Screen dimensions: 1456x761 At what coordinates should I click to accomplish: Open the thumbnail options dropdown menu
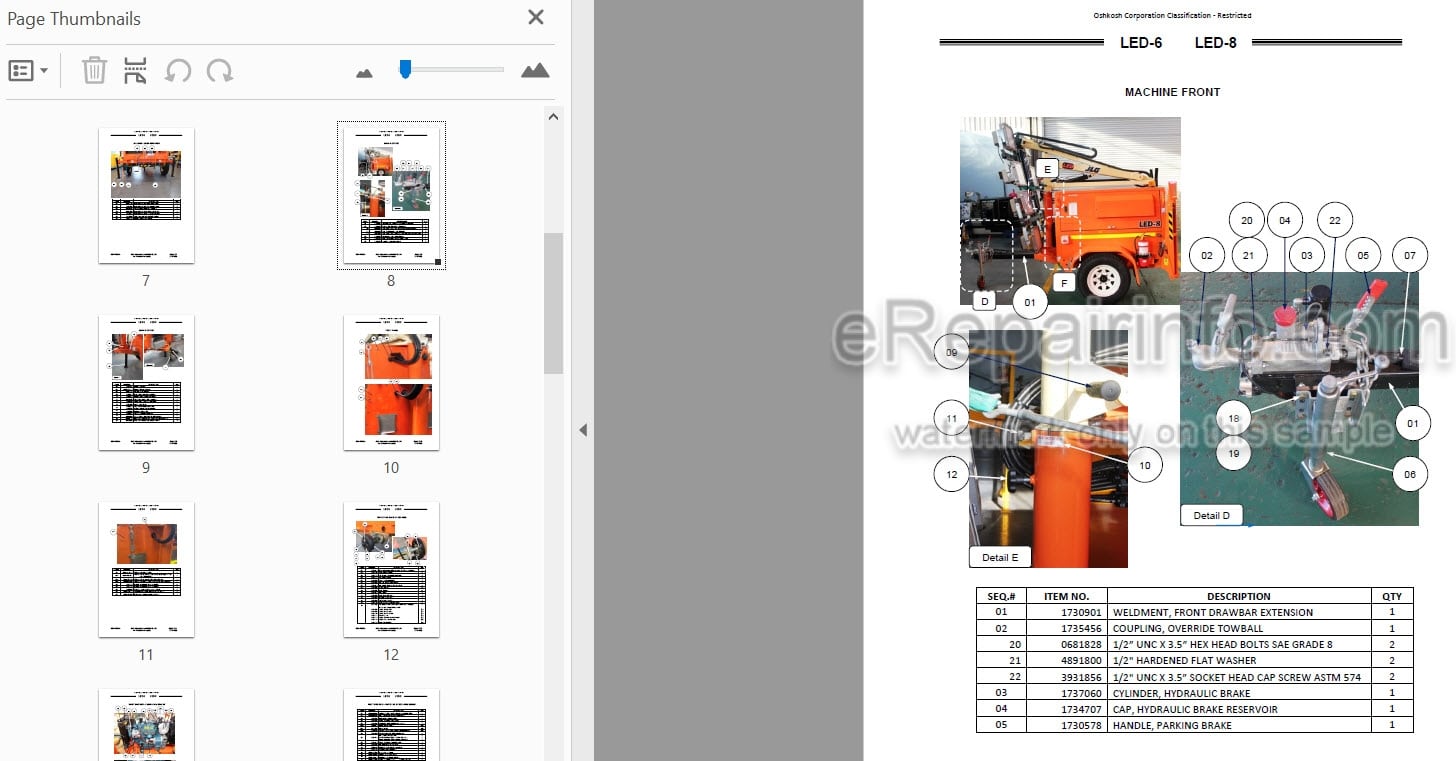click(x=28, y=71)
